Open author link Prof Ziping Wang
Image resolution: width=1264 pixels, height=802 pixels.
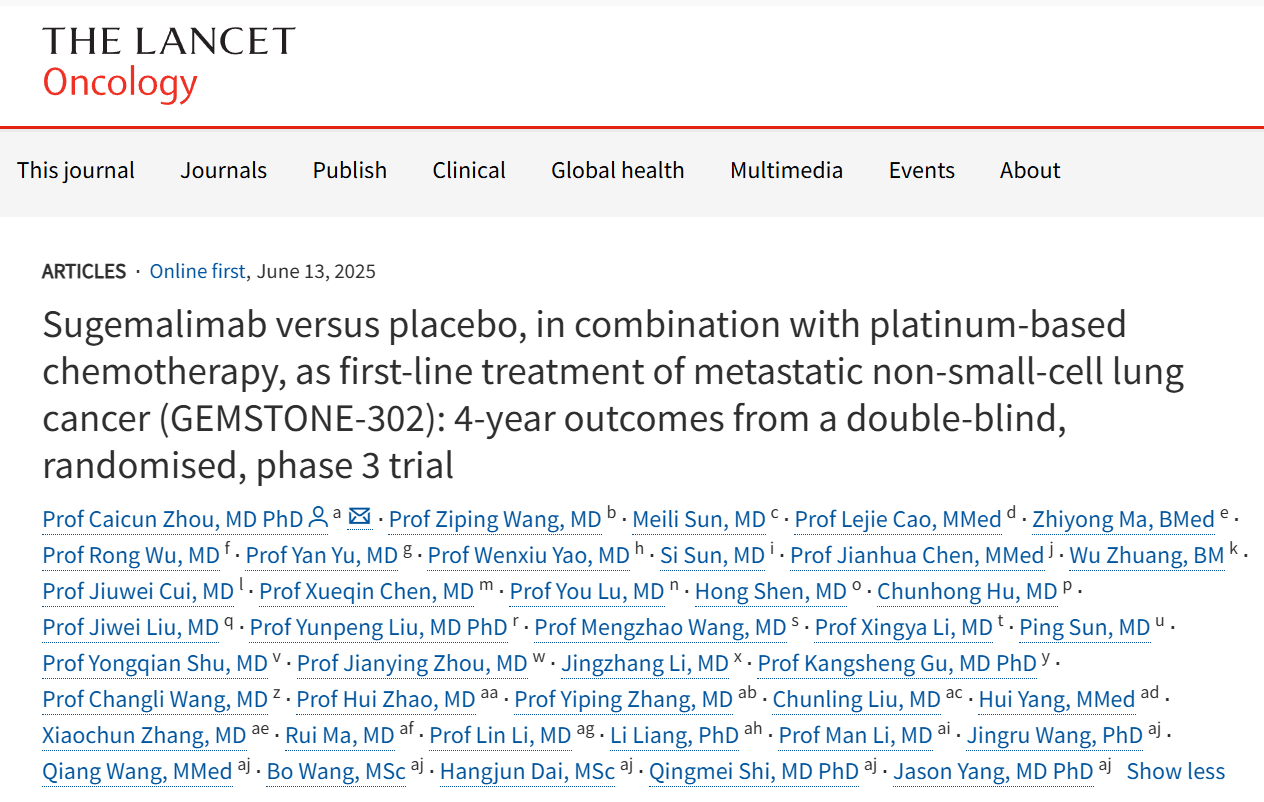point(495,519)
